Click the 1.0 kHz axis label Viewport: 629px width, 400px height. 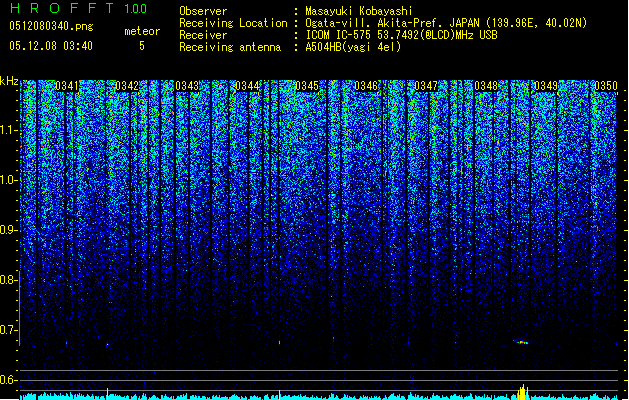(9, 180)
